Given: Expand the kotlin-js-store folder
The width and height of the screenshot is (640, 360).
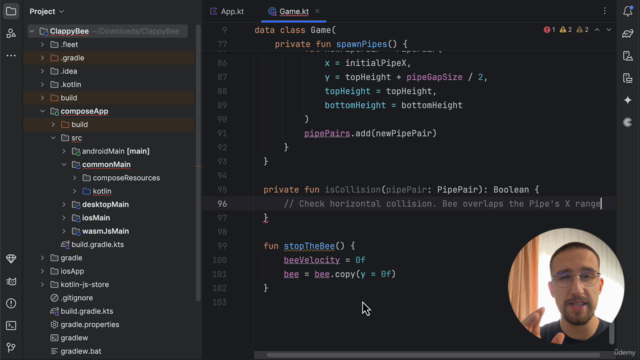Looking at the screenshot, I should [42, 284].
